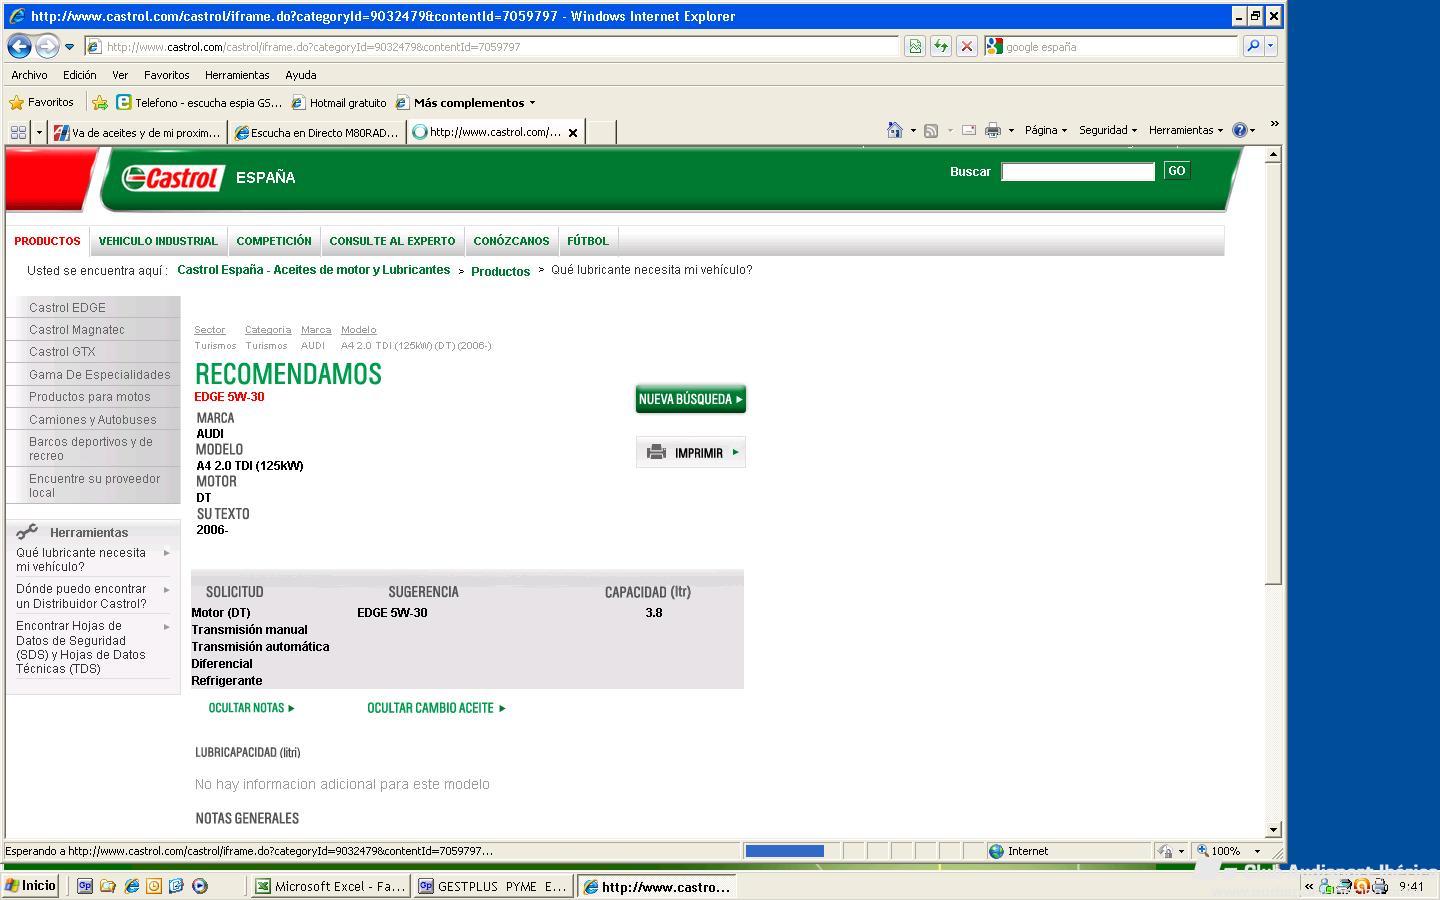Switch to 'Escucha en Directo M80RAD' tab
Screen dimensions: 1440x900
pyautogui.click(x=317, y=132)
